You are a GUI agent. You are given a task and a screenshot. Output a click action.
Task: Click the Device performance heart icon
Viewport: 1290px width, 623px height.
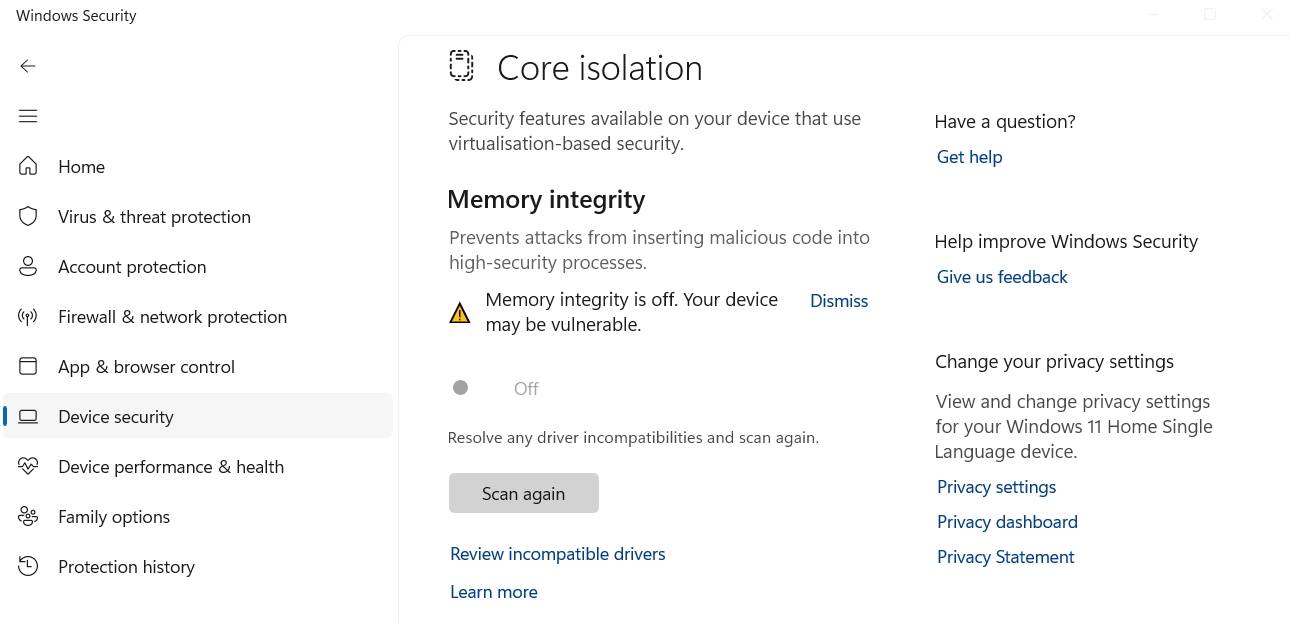pyautogui.click(x=28, y=466)
